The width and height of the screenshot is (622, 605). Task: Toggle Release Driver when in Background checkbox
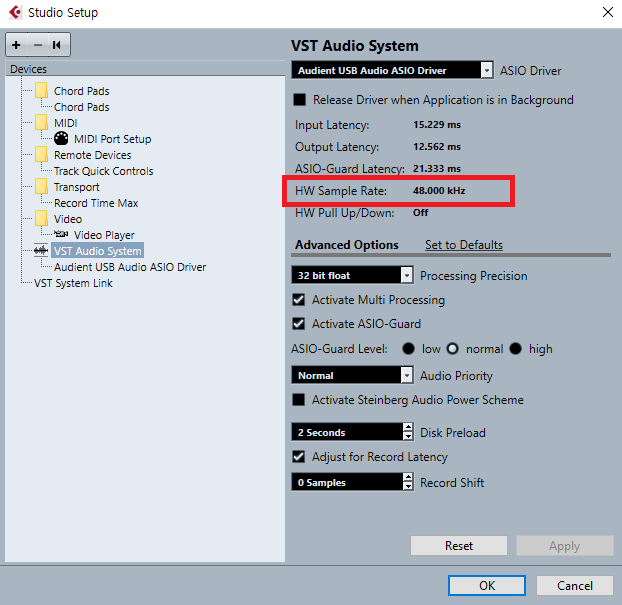[x=299, y=100]
